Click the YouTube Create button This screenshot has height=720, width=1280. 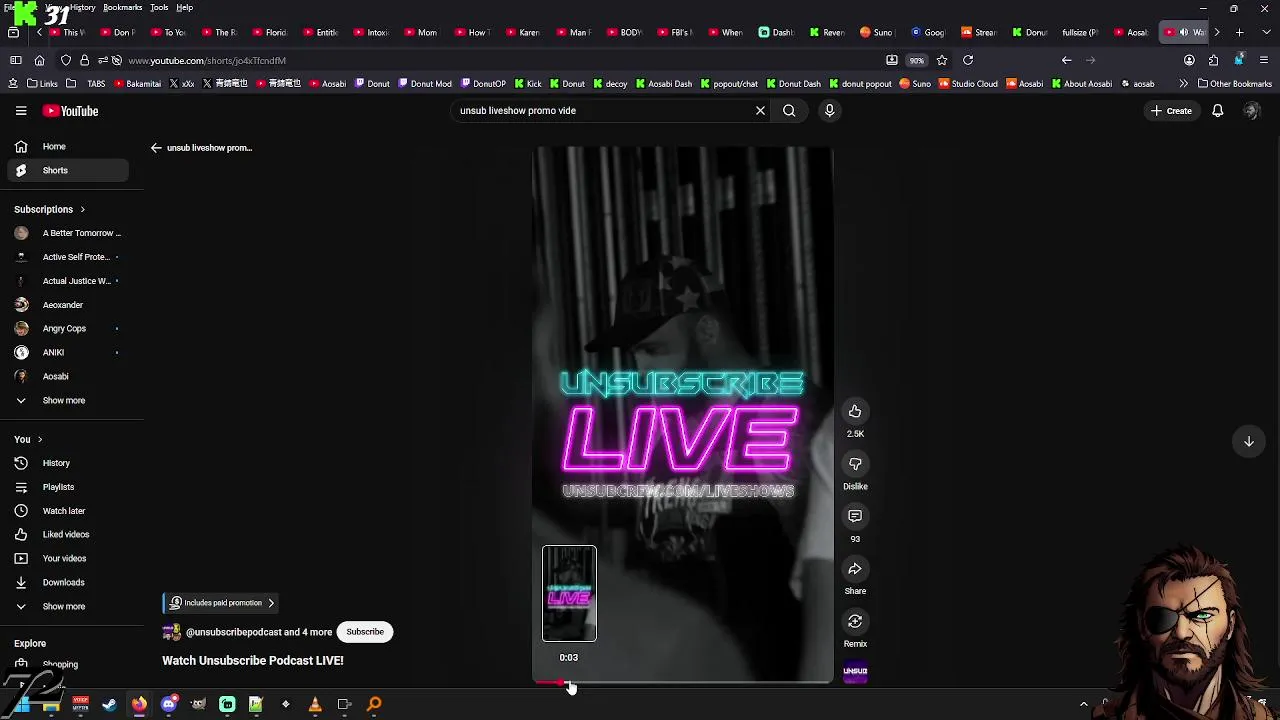tap(1171, 111)
